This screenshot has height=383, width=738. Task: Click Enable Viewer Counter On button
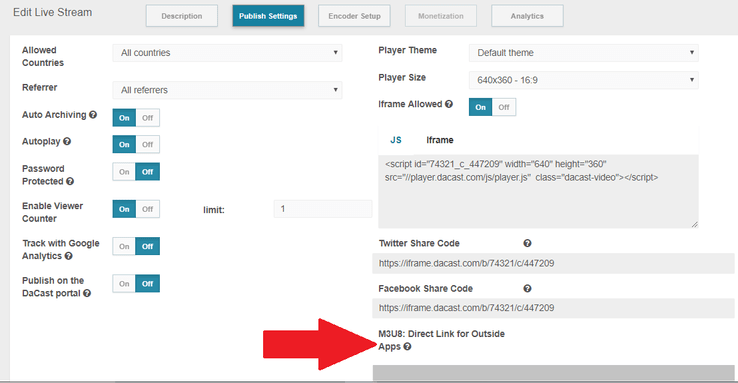pos(124,209)
